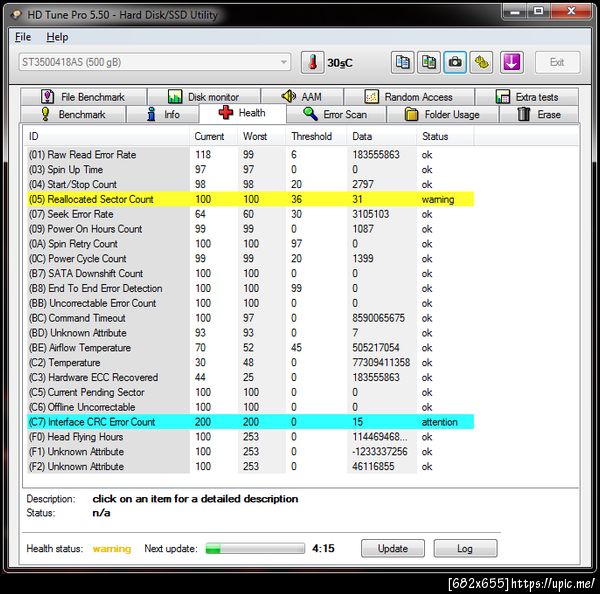Select the Seek Error Rate row
The image size is (600, 594).
[250, 214]
